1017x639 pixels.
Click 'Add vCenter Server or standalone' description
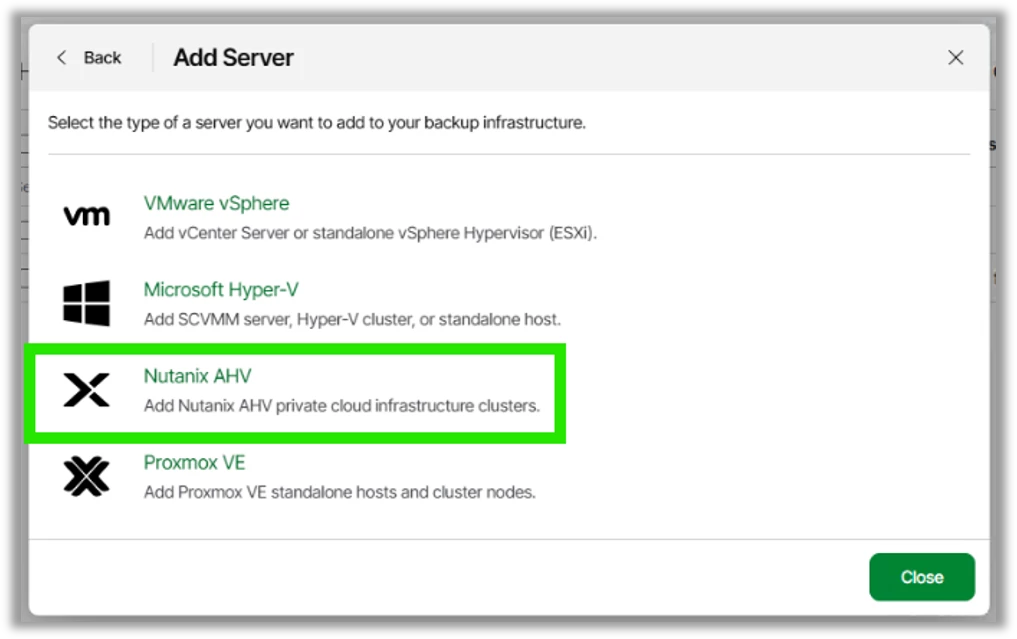370,233
